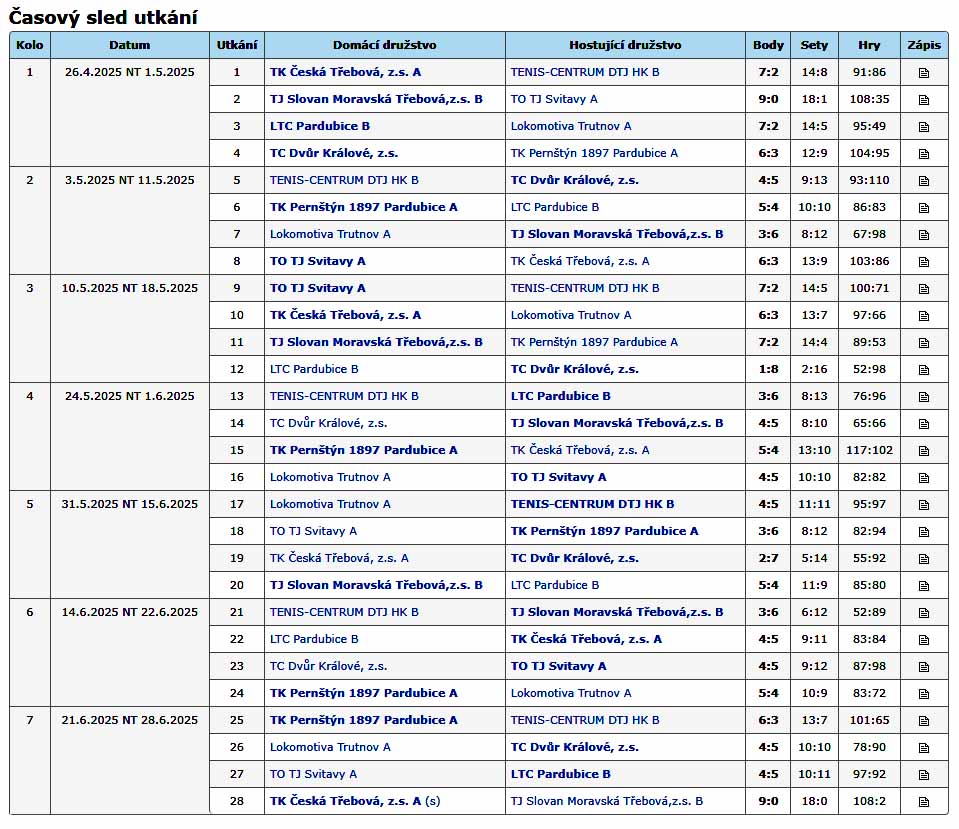Open the match record icon for match 24
The height and width of the screenshot is (829, 959).
tap(924, 694)
